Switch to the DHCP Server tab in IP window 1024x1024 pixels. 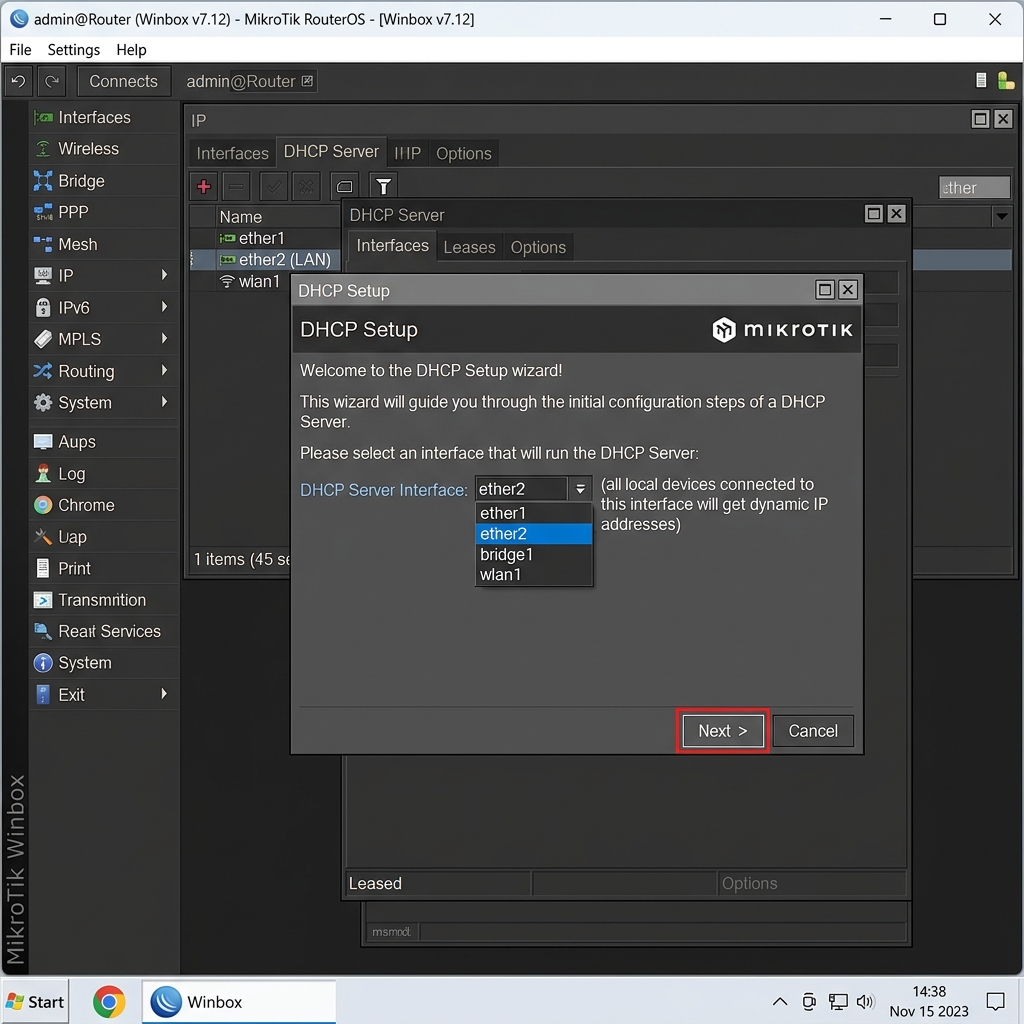pyautogui.click(x=331, y=152)
